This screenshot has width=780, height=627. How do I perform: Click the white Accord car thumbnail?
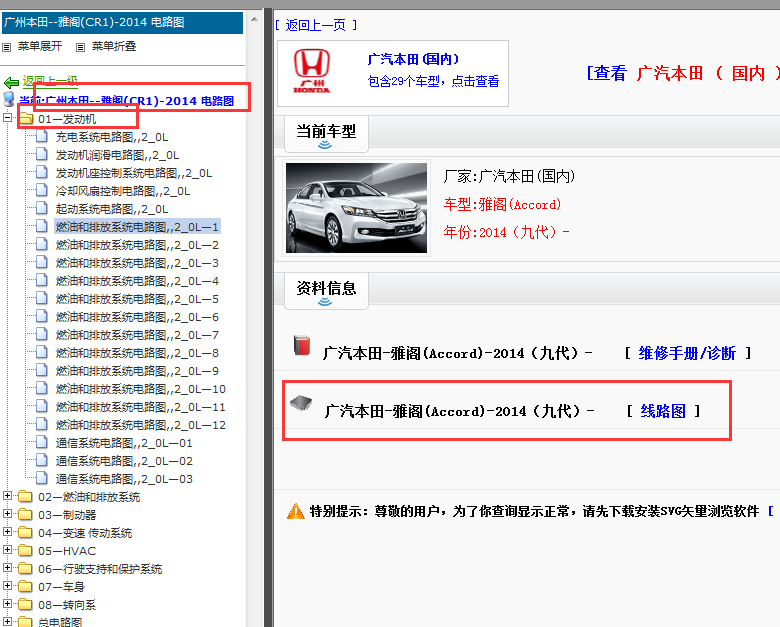click(356, 208)
